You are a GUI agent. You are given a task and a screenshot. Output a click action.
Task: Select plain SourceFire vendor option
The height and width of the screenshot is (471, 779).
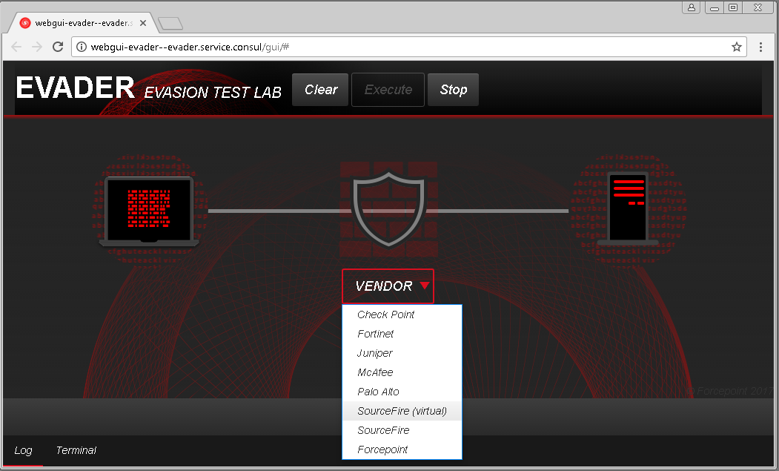click(402, 430)
